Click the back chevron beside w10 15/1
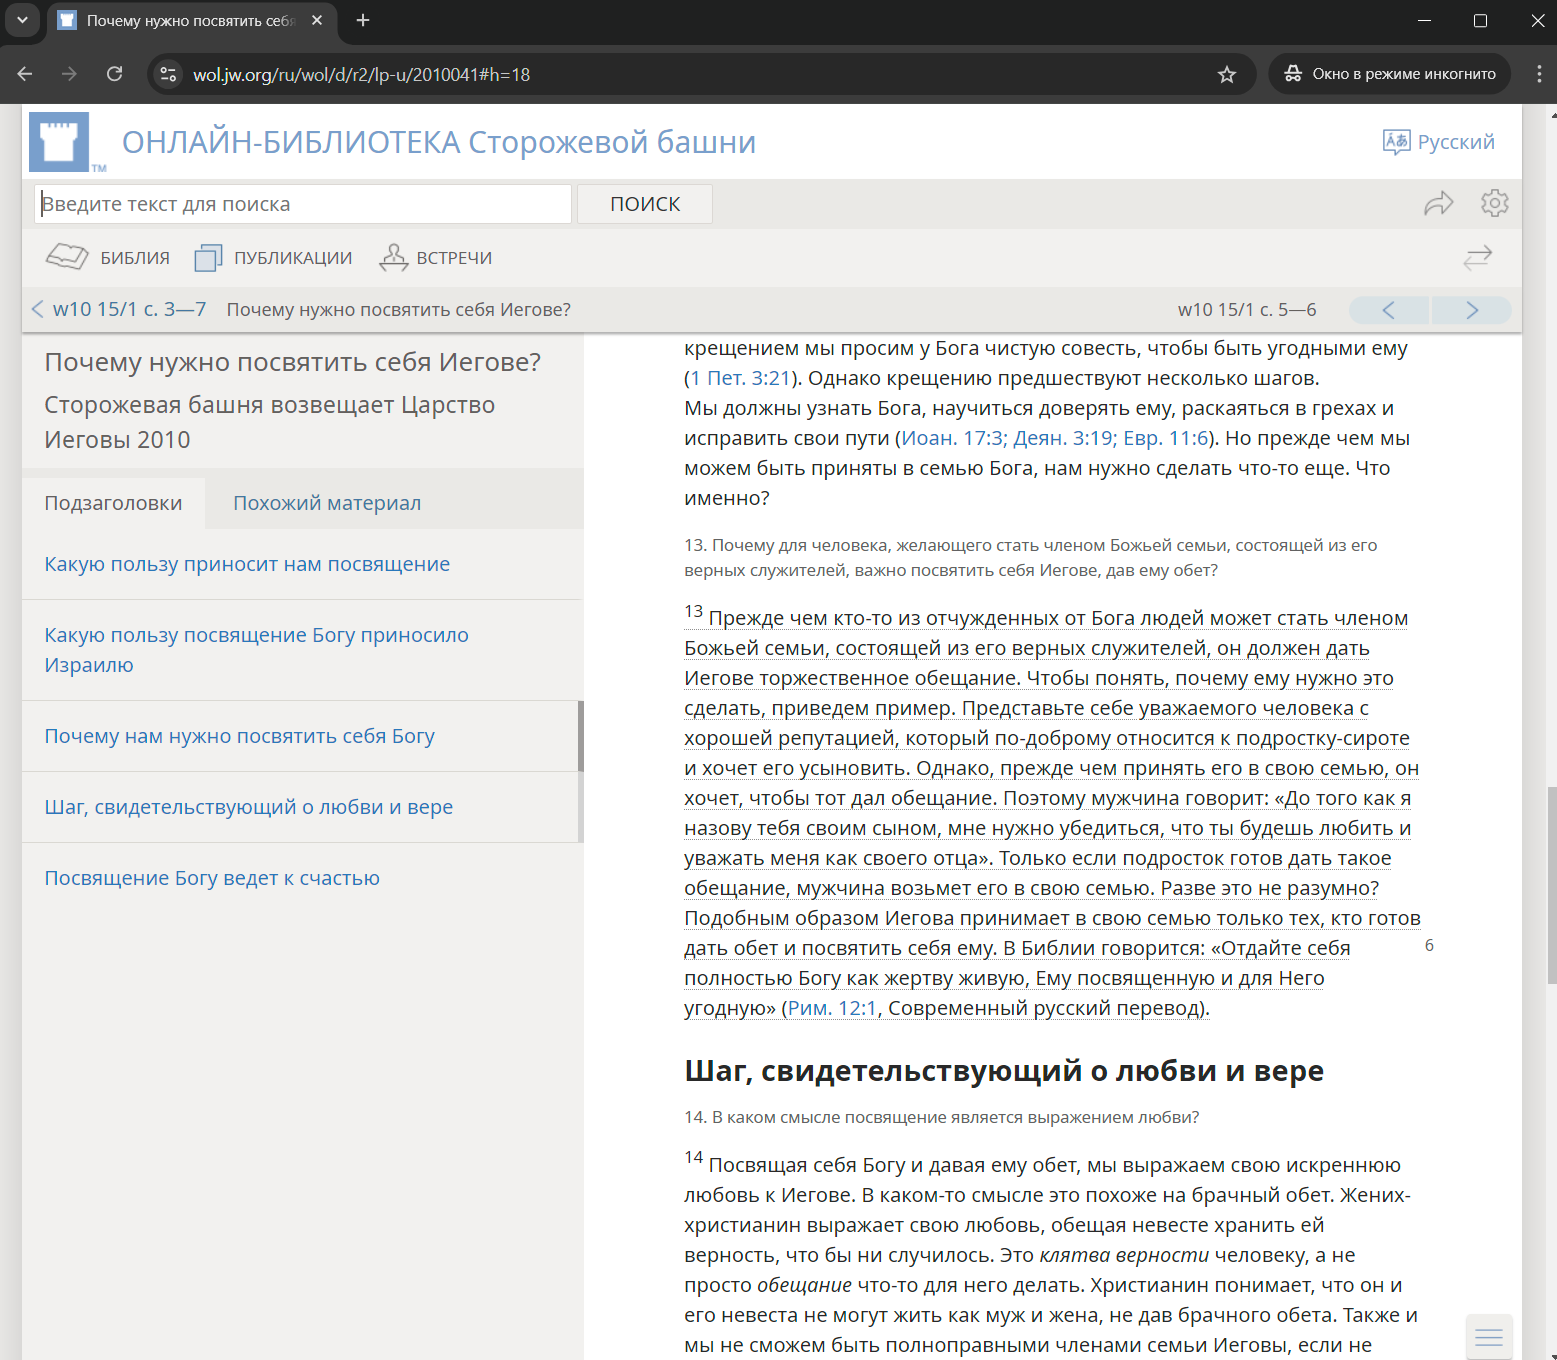The image size is (1557, 1360). [37, 309]
